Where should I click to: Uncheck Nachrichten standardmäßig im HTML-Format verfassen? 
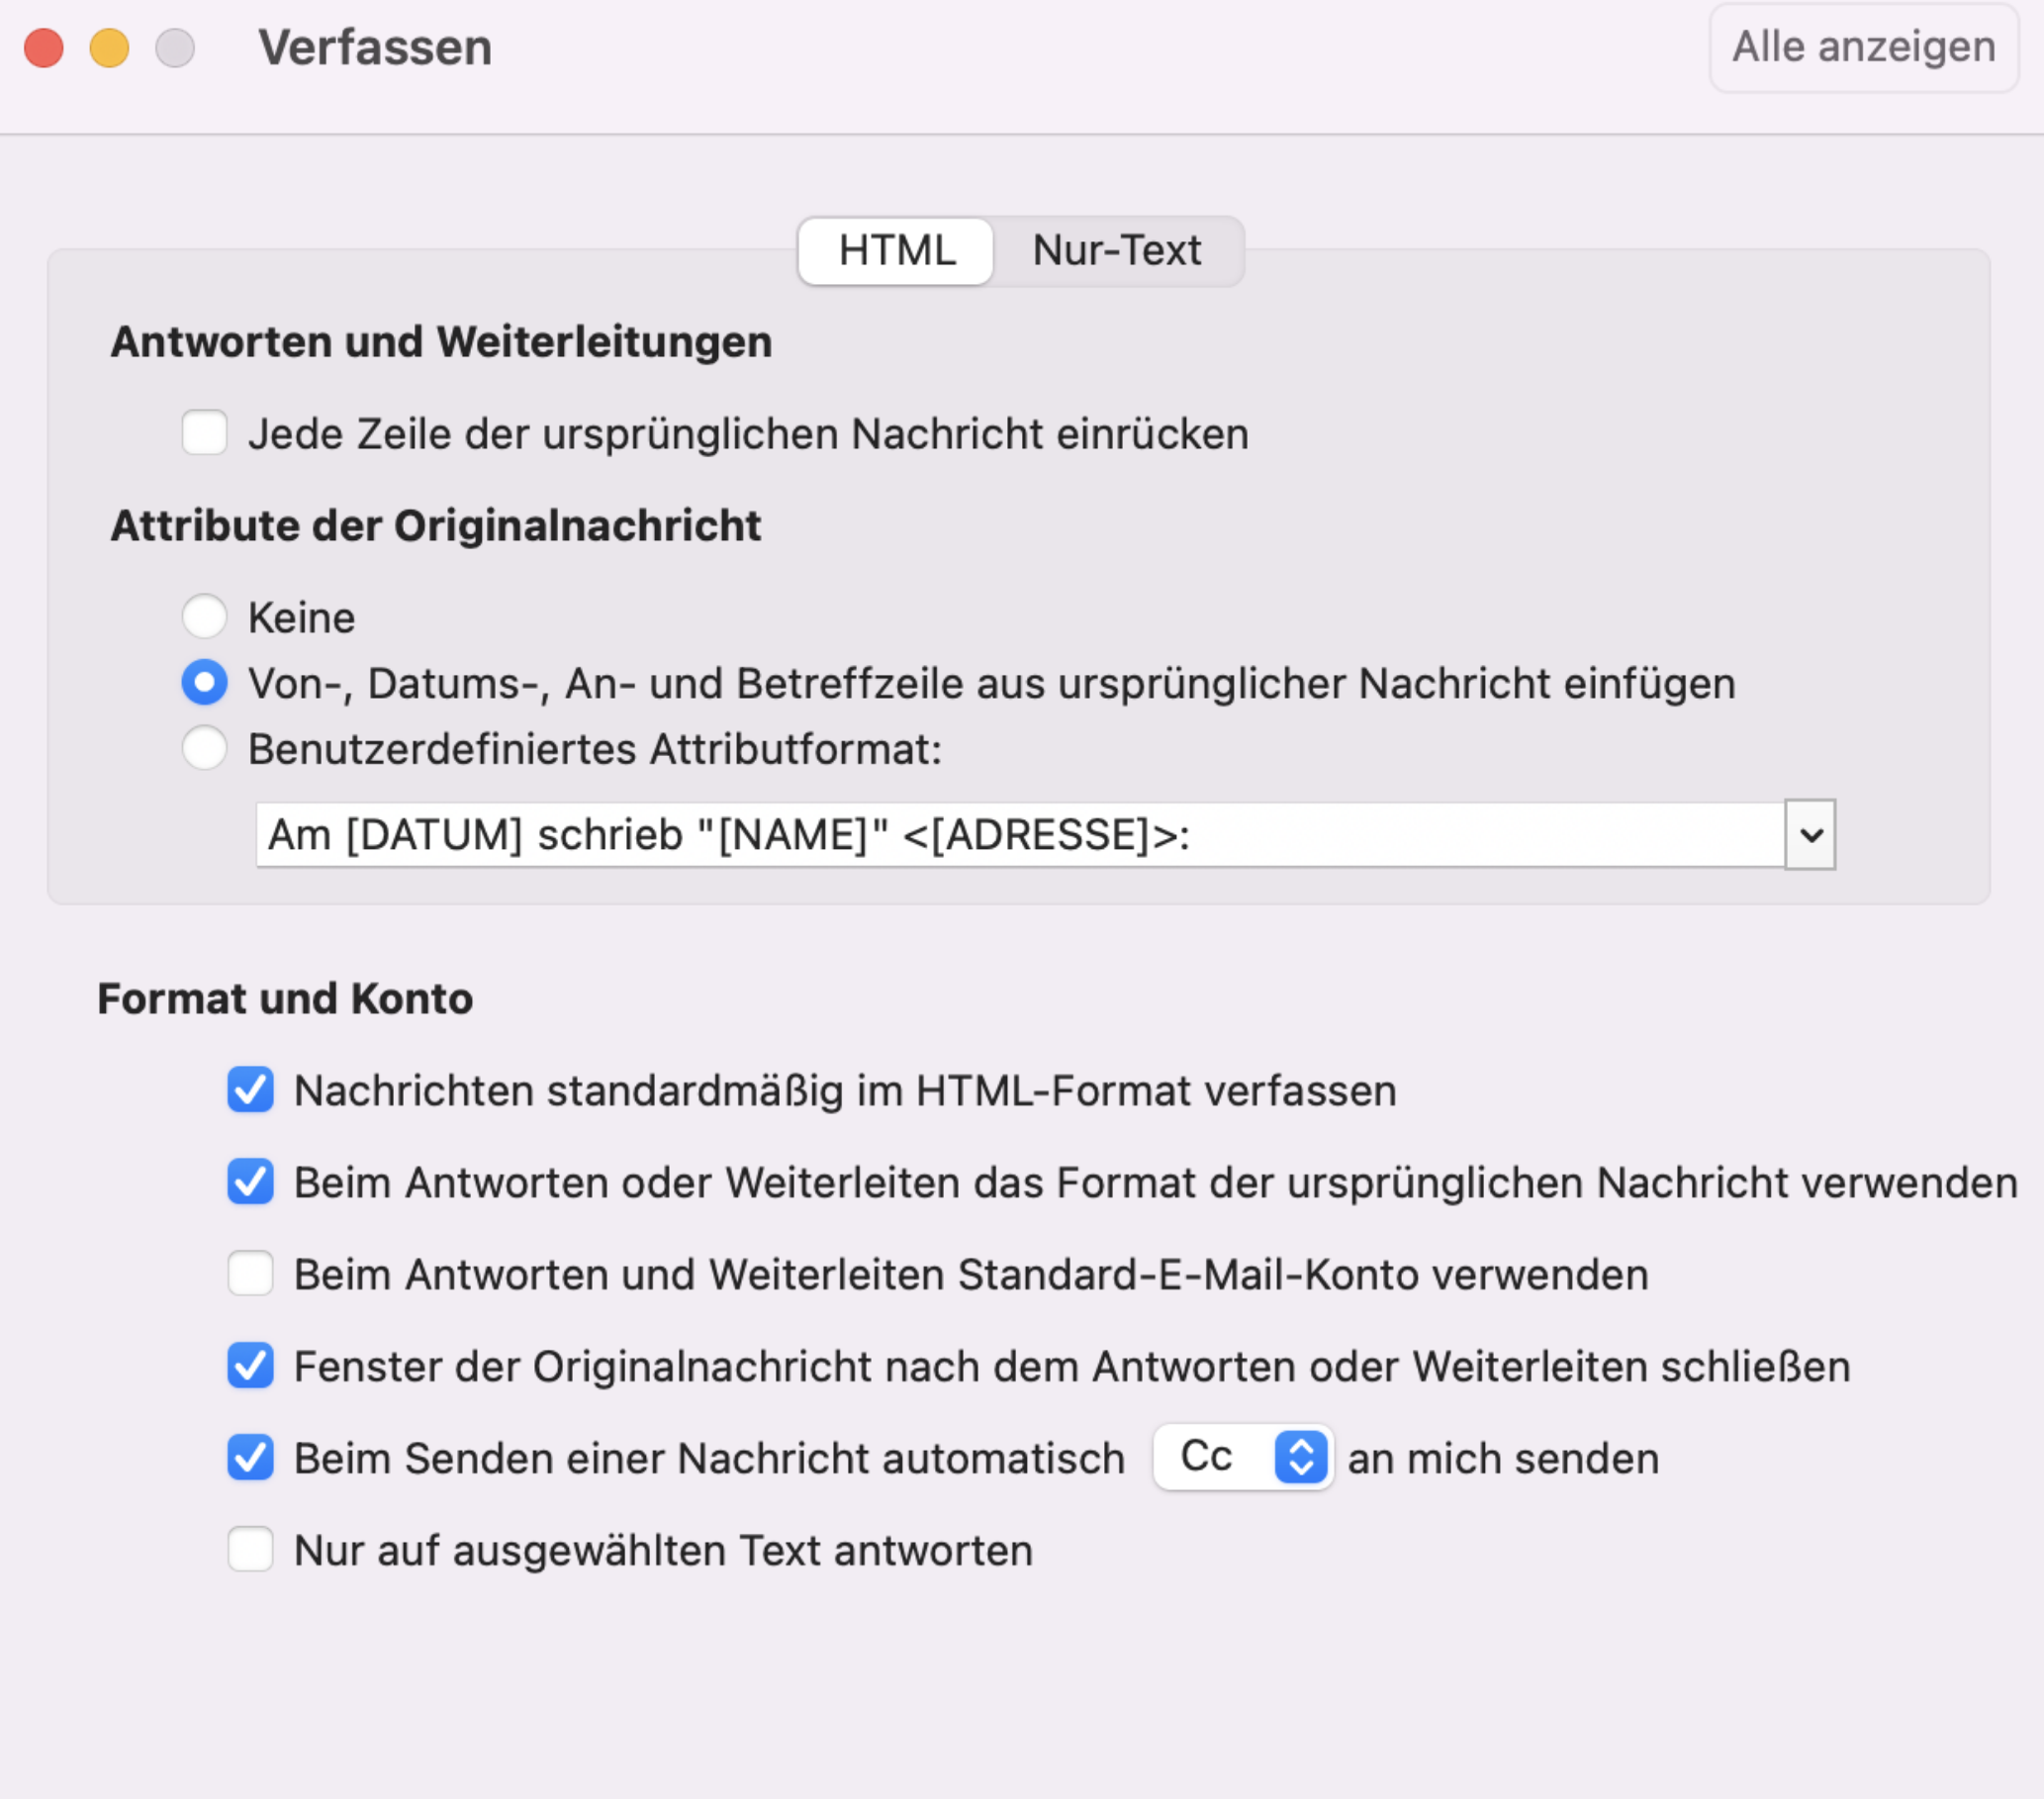tap(250, 1090)
